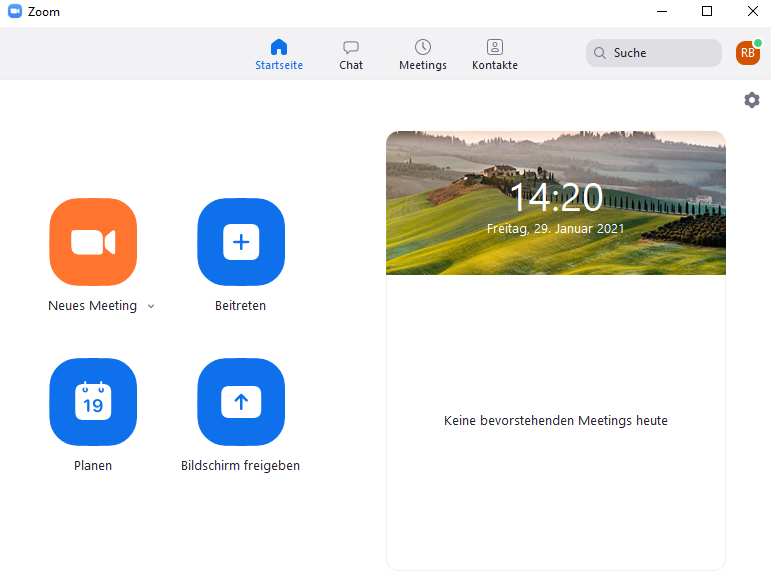Screen dimensions: 771x576
Task: Open the RB profile avatar menu
Action: 748,53
